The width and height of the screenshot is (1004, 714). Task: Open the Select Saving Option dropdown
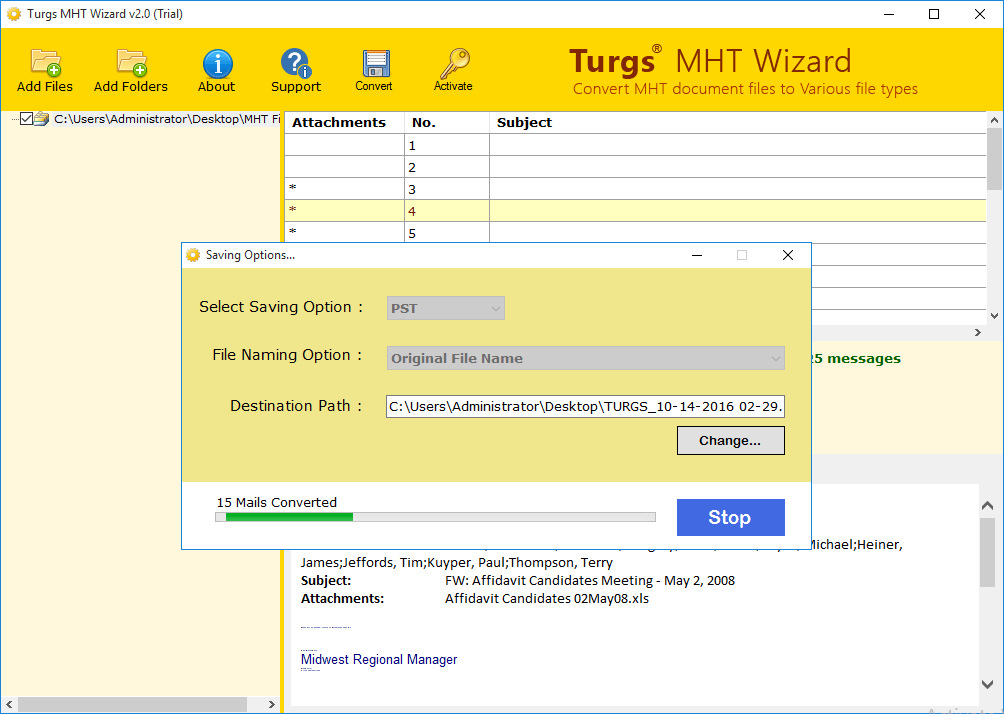(445, 307)
